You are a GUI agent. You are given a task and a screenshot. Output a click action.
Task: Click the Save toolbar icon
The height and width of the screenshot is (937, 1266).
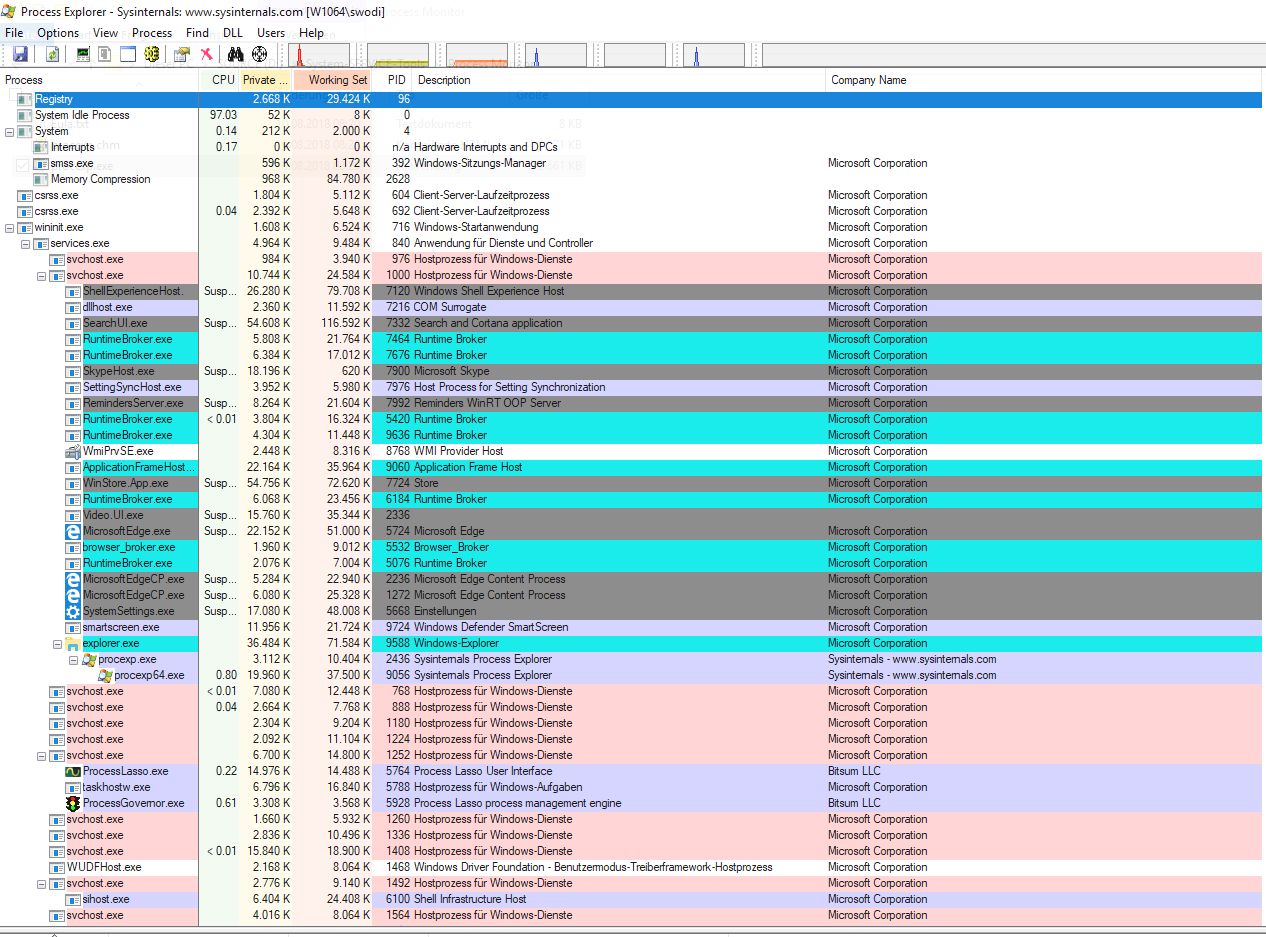pyautogui.click(x=20, y=54)
